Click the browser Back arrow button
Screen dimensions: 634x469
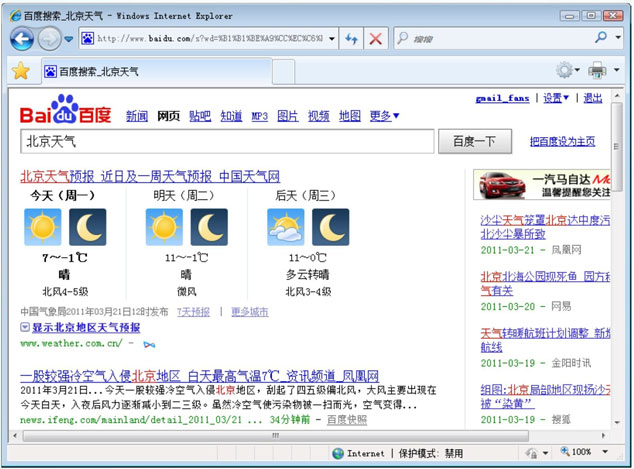coord(22,38)
